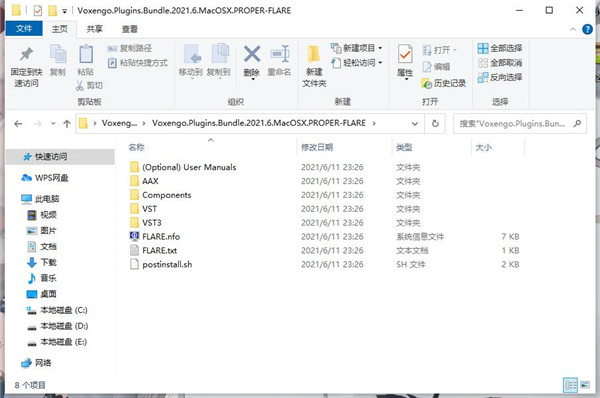Click the Back navigation arrow

(x=18, y=124)
